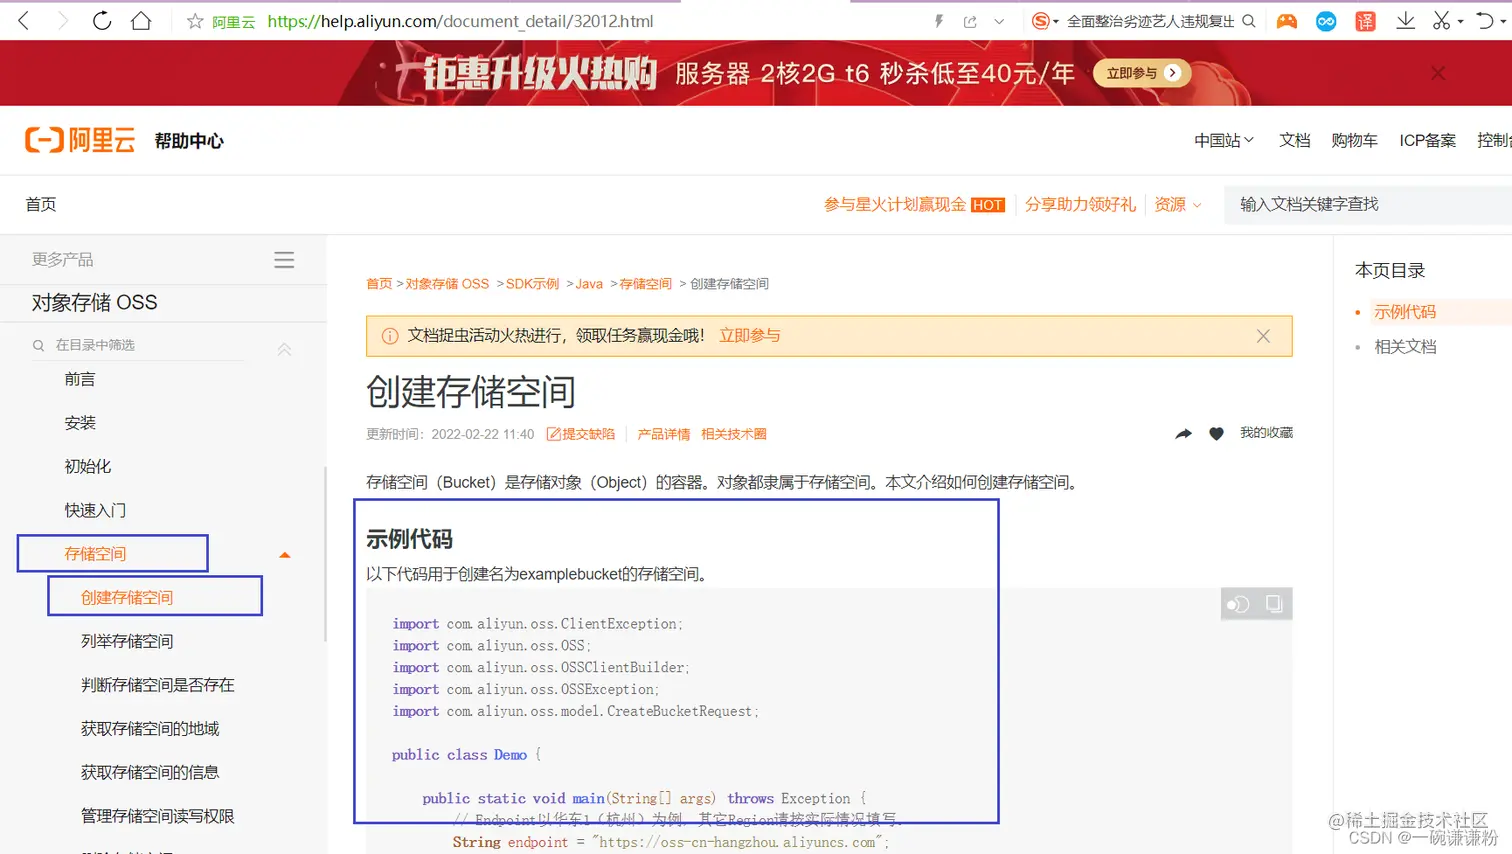The height and width of the screenshot is (854, 1512).
Task: Select 创建存储空间 in the sidebar
Action: click(127, 597)
